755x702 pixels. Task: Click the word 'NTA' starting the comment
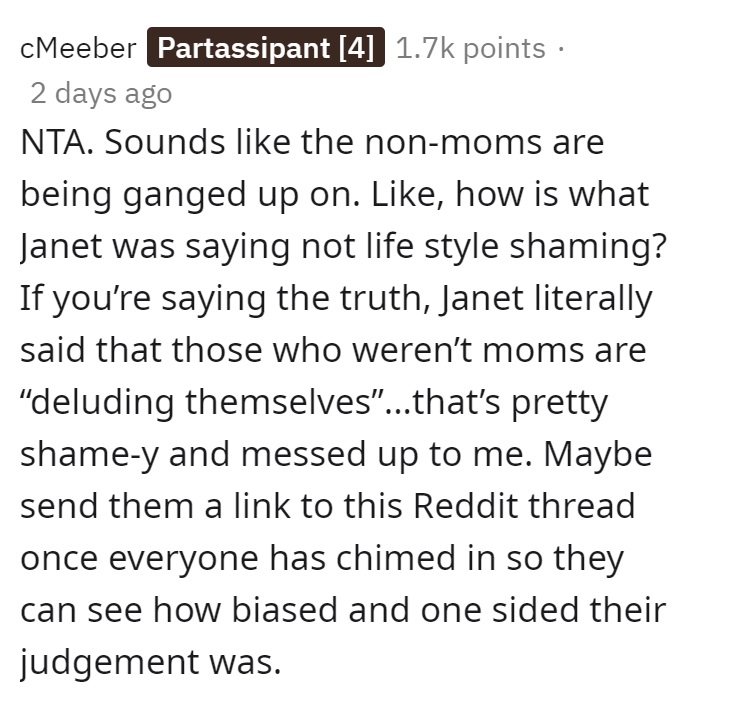click(53, 143)
